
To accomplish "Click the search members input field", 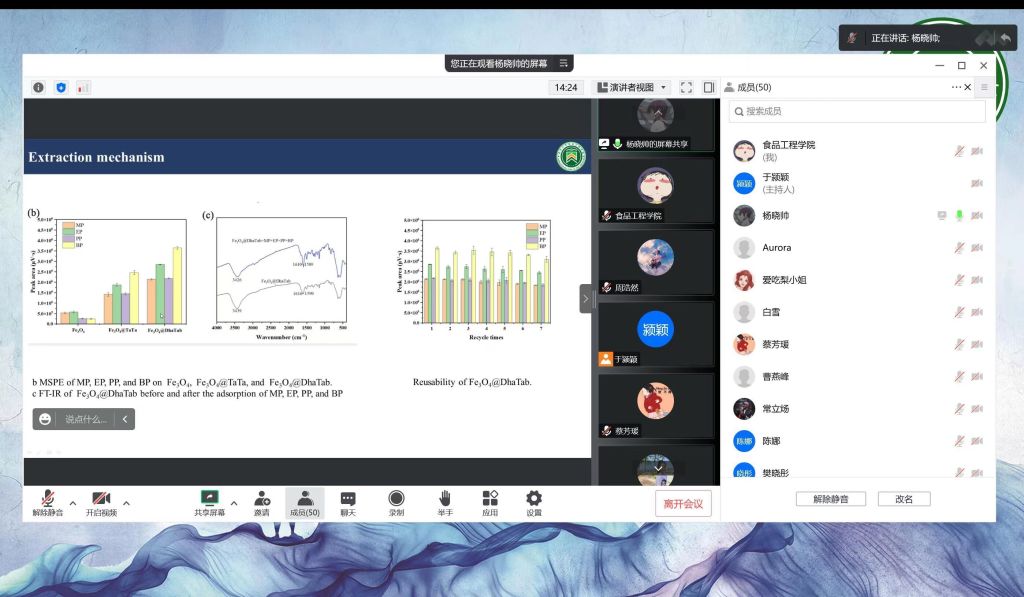I will [858, 111].
